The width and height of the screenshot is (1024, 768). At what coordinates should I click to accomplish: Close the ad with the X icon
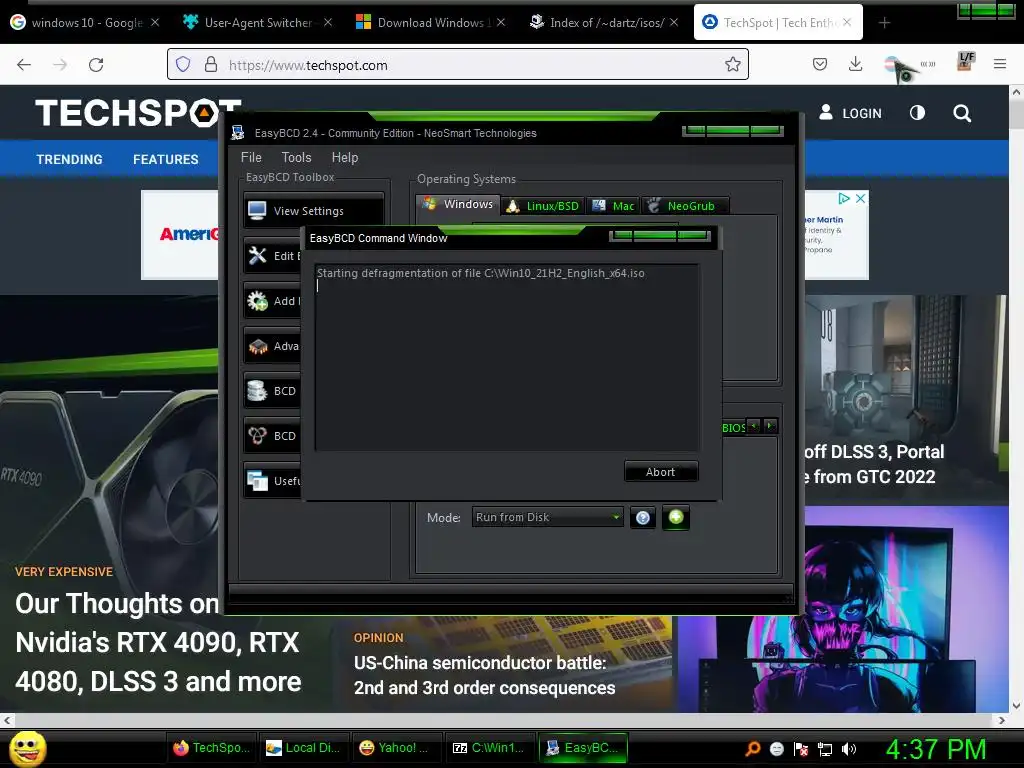[861, 199]
